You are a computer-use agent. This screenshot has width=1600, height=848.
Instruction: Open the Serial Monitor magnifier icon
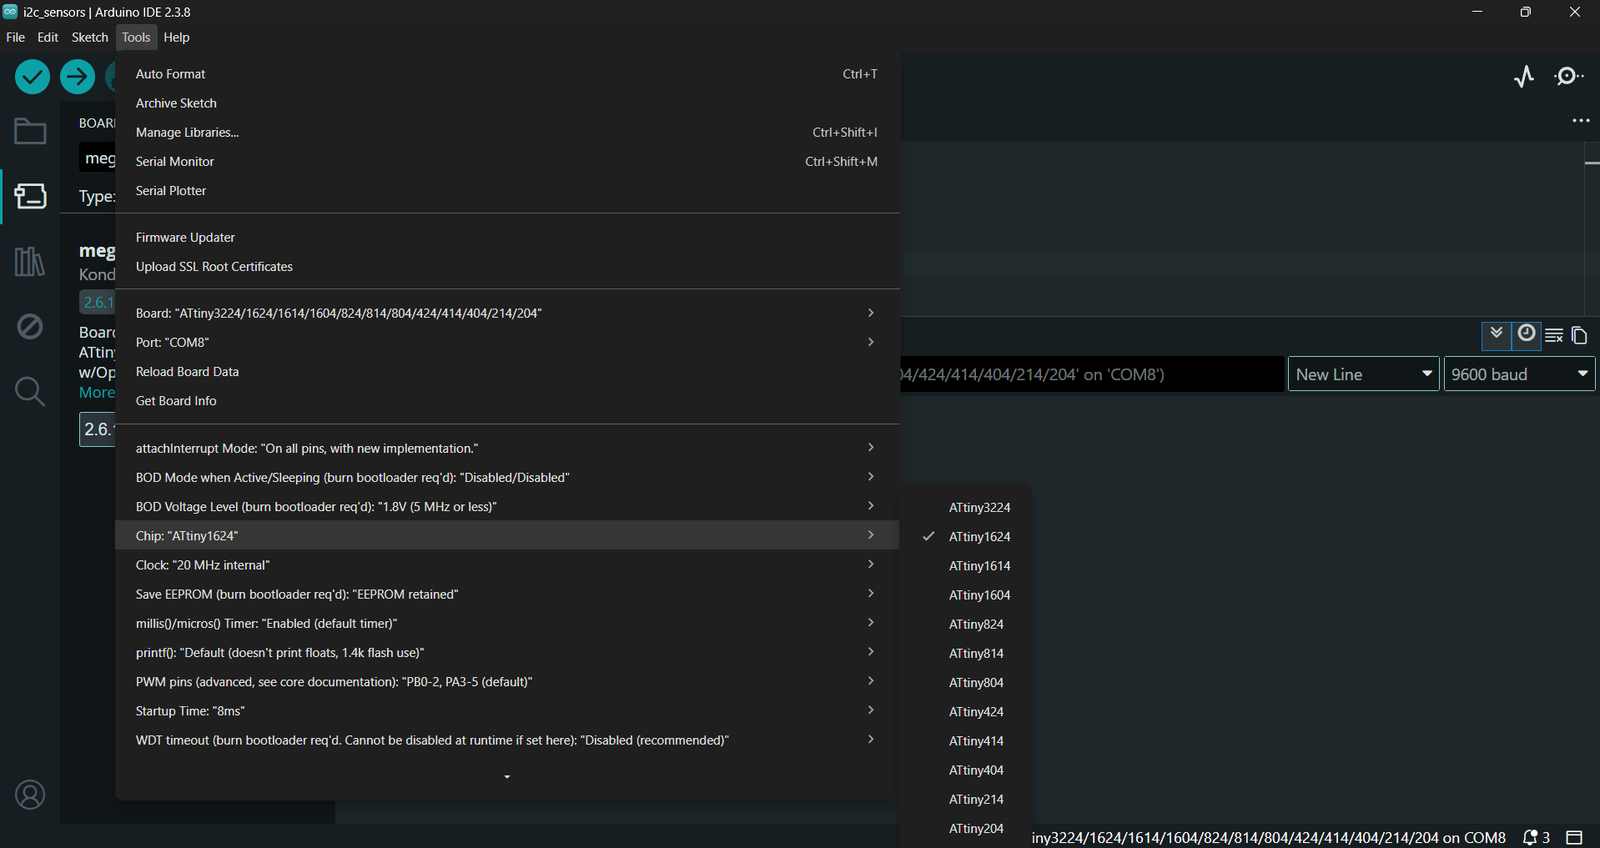click(x=1569, y=77)
